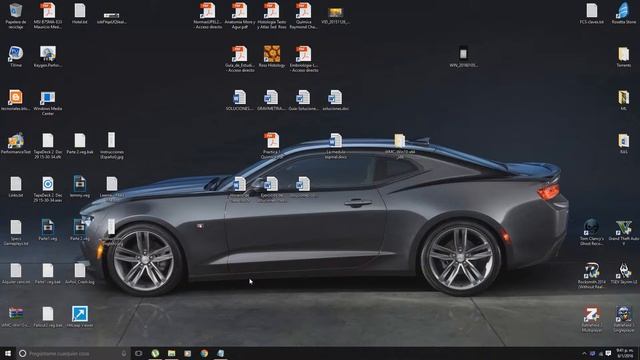Image resolution: width=640 pixels, height=360 pixels.
Task: Open the Action Center notifications
Action: click(608, 353)
